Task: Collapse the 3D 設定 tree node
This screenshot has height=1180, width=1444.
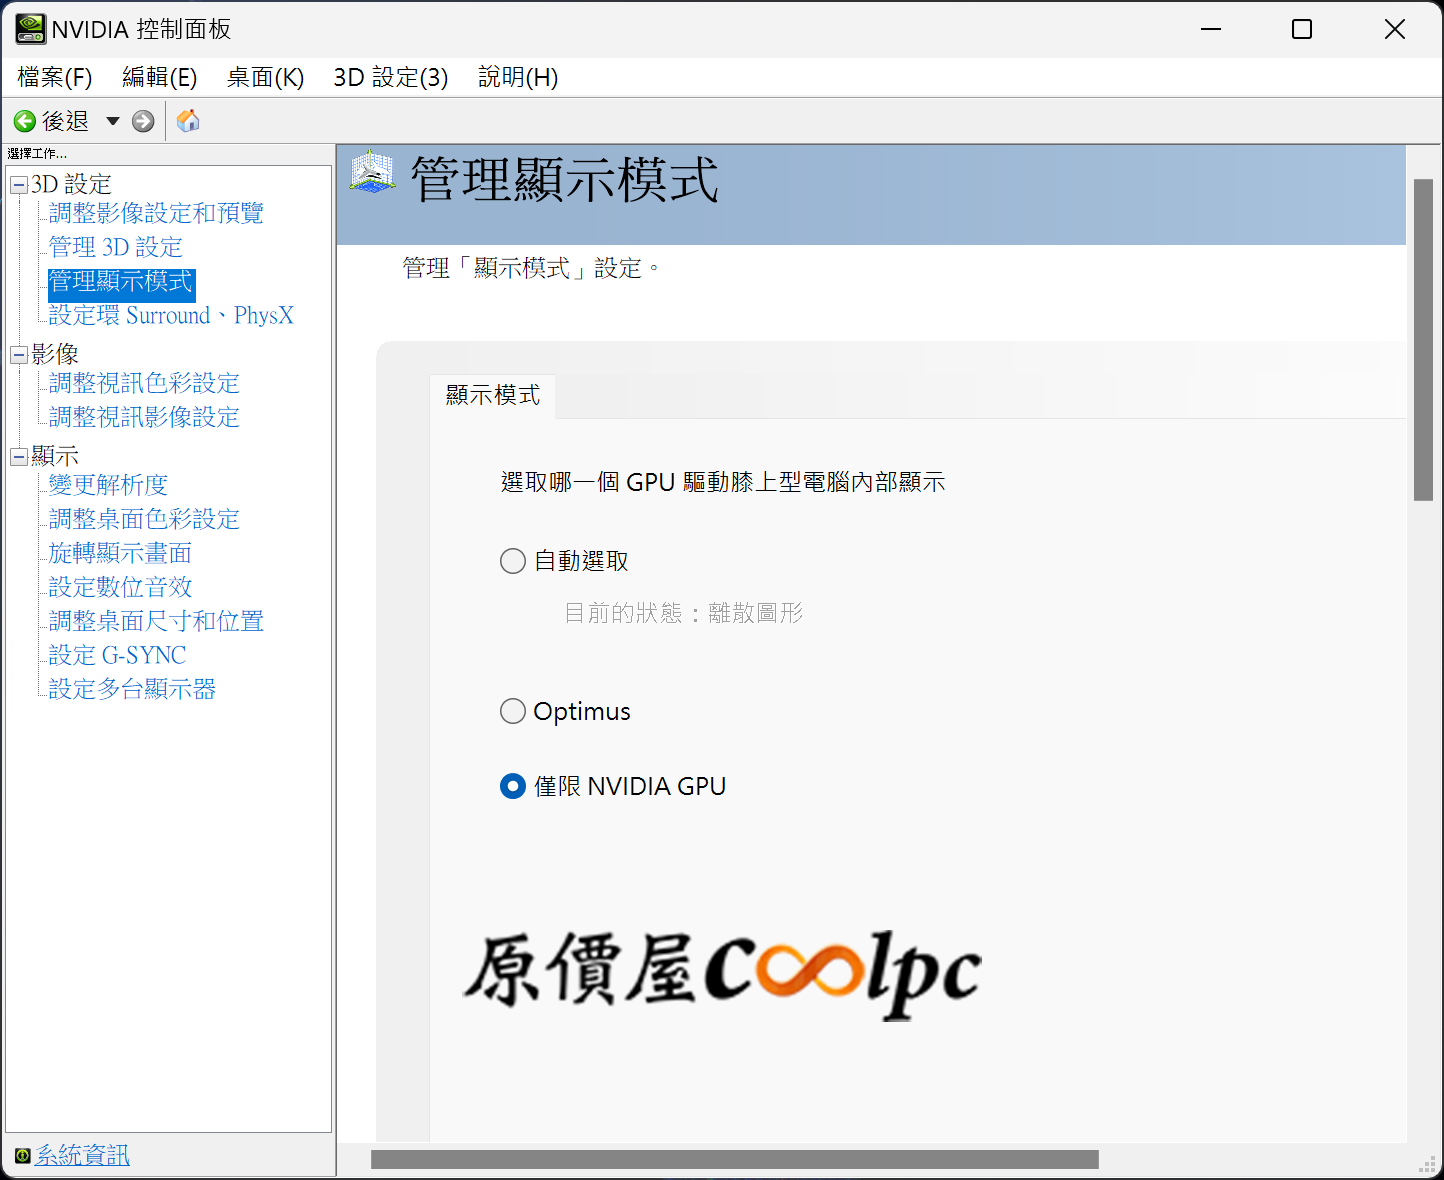Action: pyautogui.click(x=19, y=185)
